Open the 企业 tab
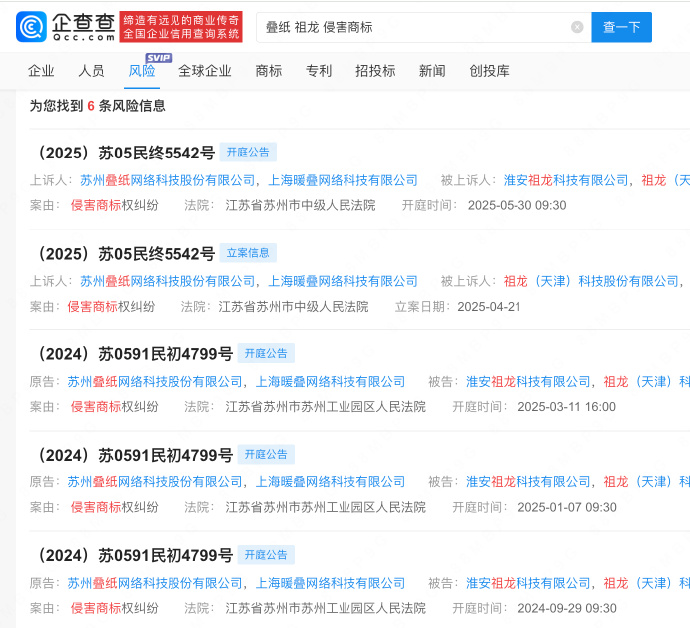690x628 pixels. [41, 71]
